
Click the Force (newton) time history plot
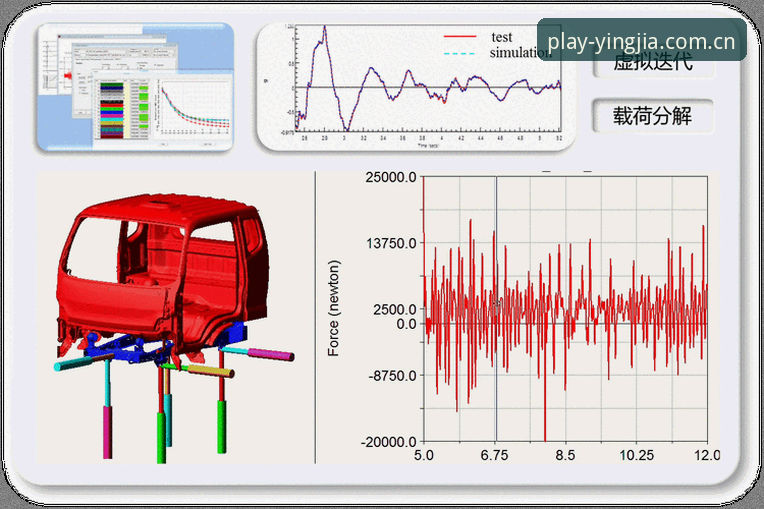[565, 309]
